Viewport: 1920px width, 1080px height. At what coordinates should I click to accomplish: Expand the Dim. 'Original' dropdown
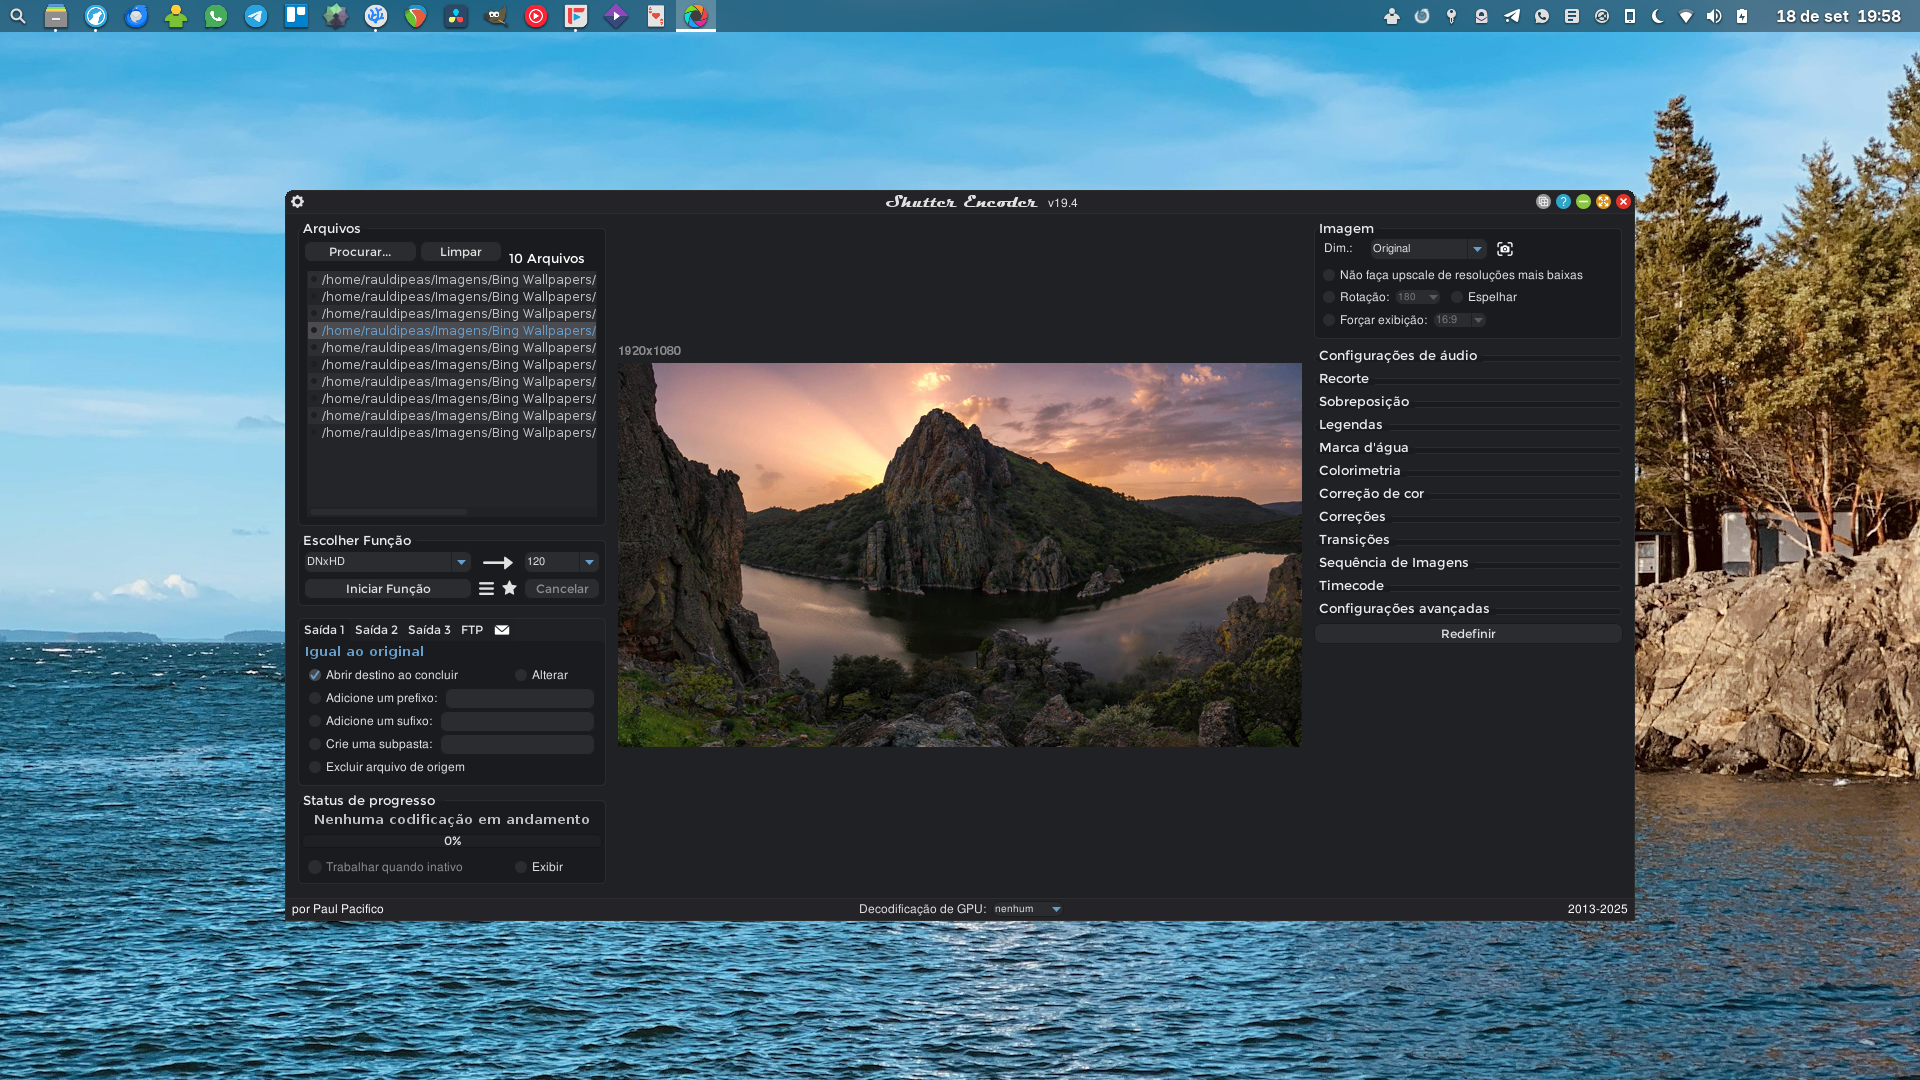[1477, 249]
